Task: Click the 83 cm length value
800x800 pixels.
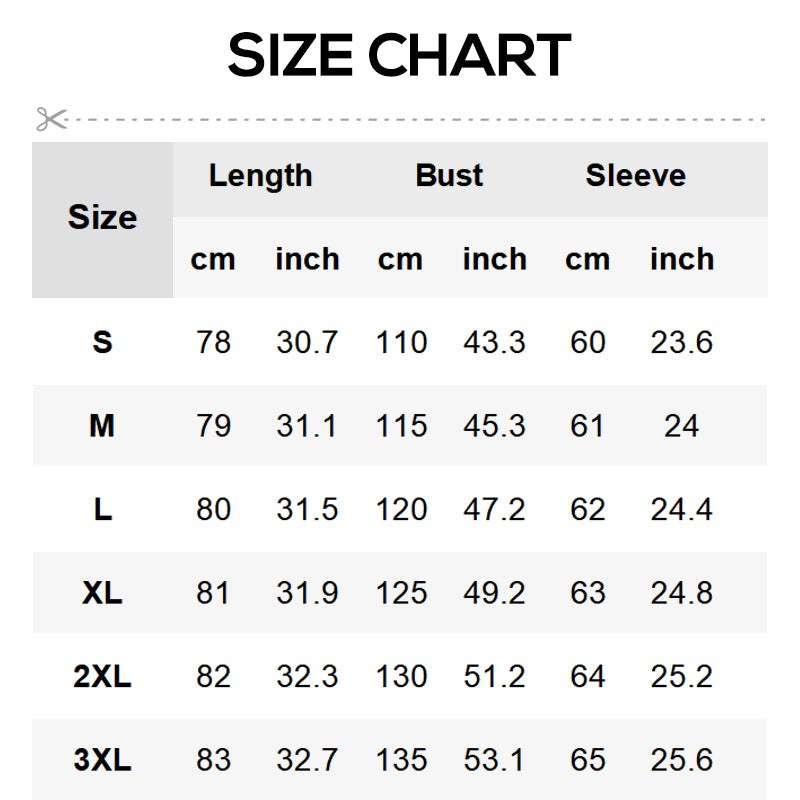Action: click(213, 760)
